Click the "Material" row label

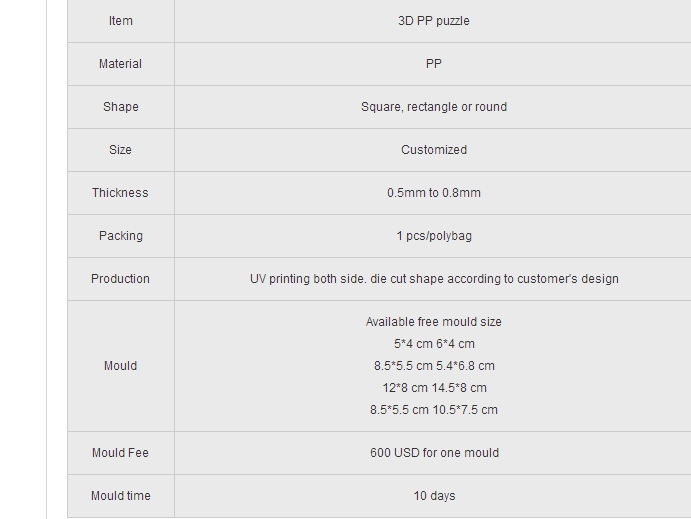point(120,64)
